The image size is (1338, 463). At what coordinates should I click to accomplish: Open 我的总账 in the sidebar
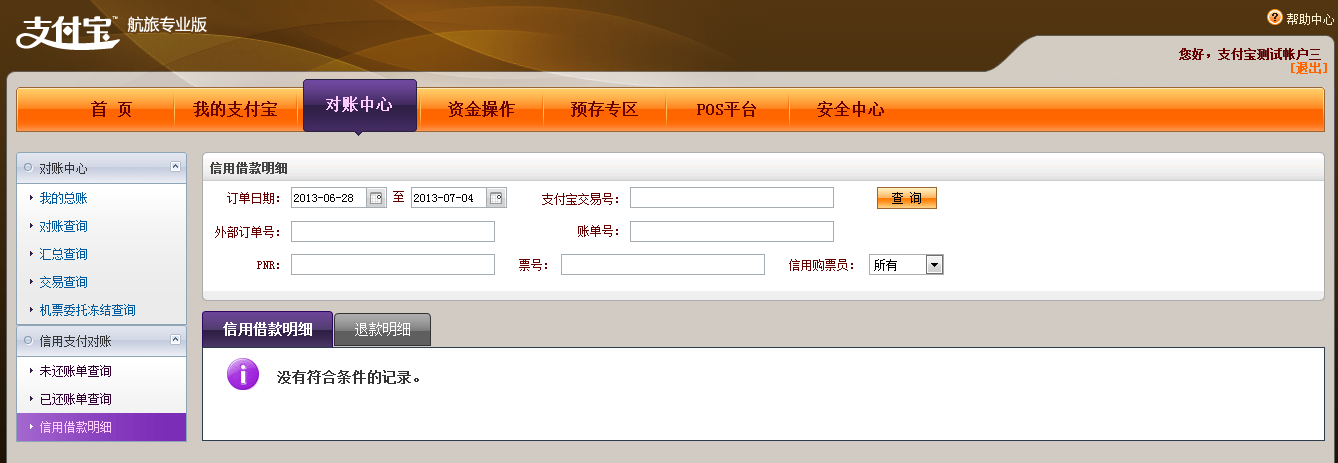click(63, 198)
